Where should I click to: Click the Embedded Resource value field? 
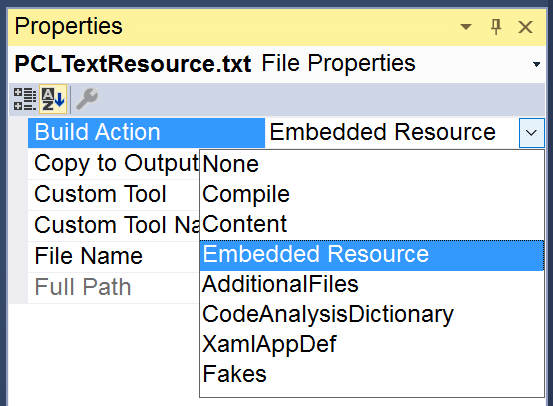coord(391,133)
